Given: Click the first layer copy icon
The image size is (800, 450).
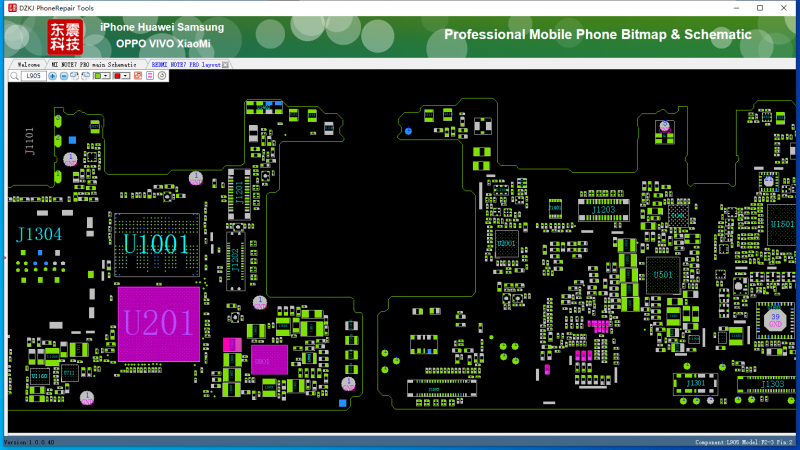Looking at the screenshot, I should coord(74,76).
